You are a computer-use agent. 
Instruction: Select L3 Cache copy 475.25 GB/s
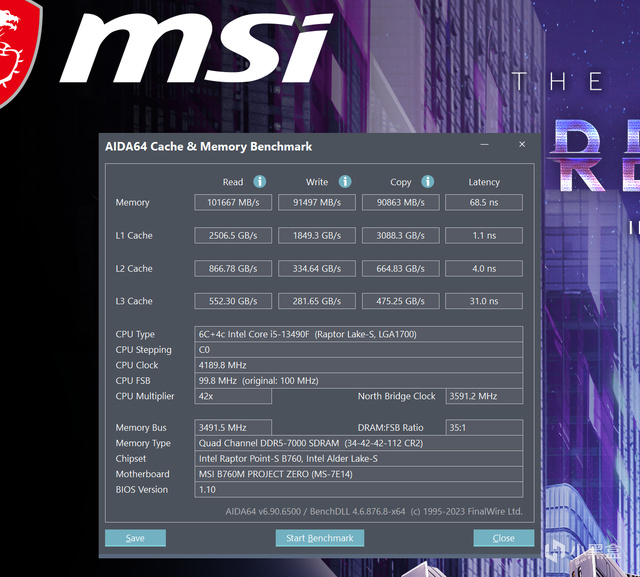pos(400,301)
